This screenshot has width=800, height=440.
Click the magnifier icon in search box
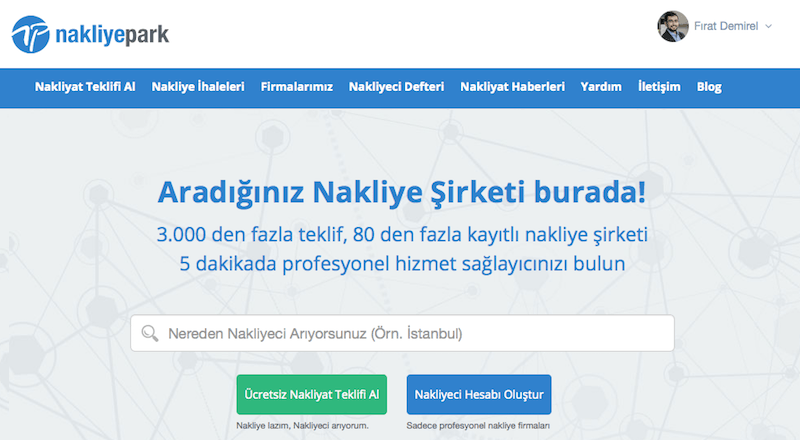pos(149,333)
